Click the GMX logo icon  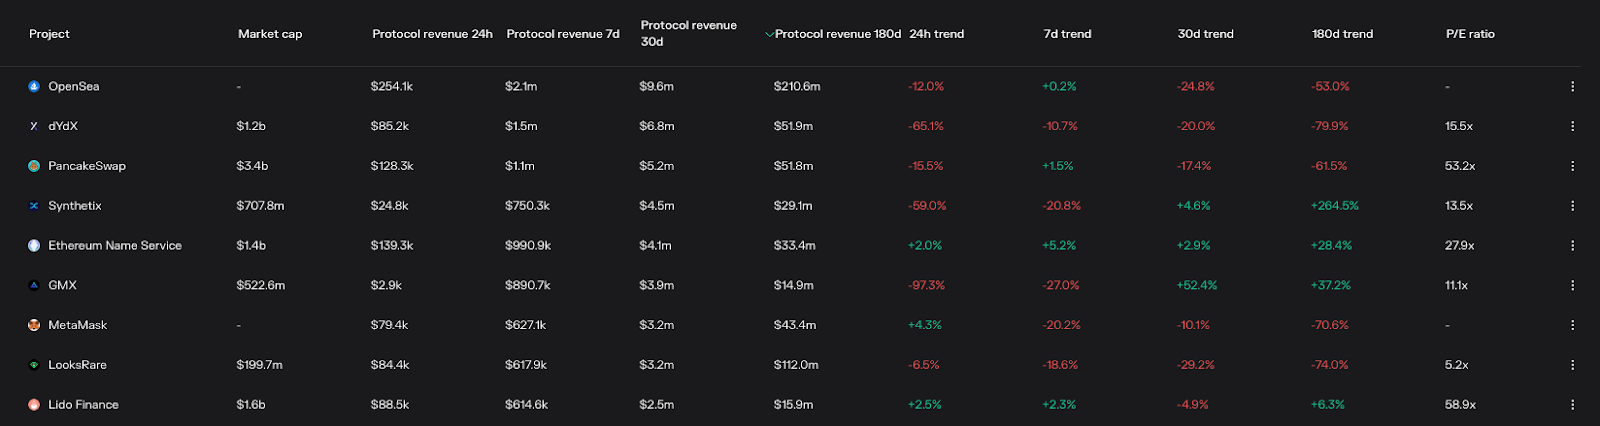coord(34,286)
